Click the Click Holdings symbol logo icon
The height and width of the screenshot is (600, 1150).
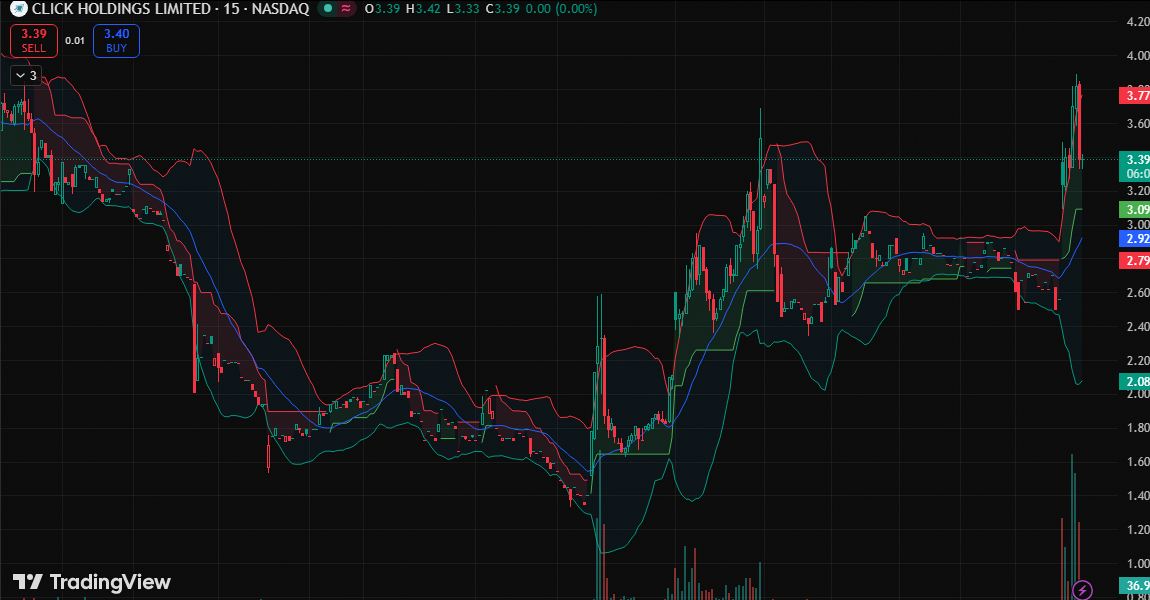(18, 9)
